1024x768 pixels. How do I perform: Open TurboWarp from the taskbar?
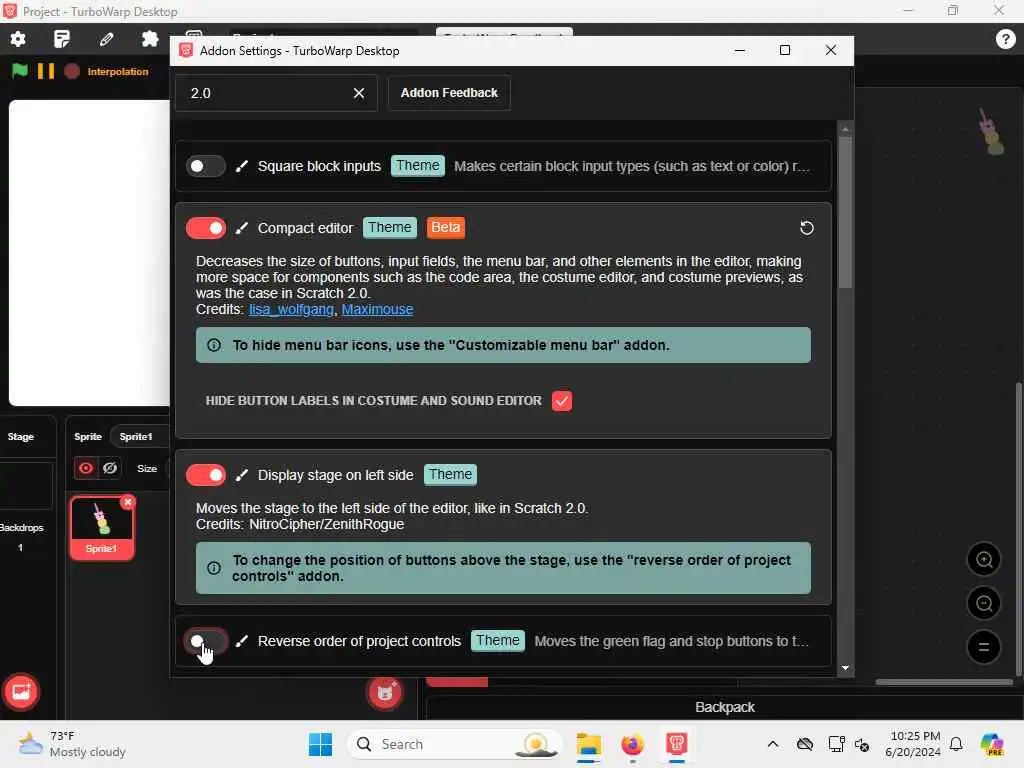click(677, 744)
